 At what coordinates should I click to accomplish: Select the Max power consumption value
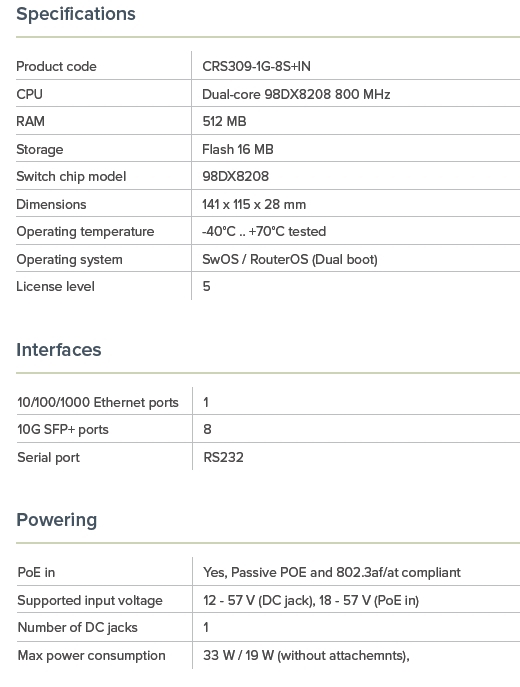tap(306, 655)
